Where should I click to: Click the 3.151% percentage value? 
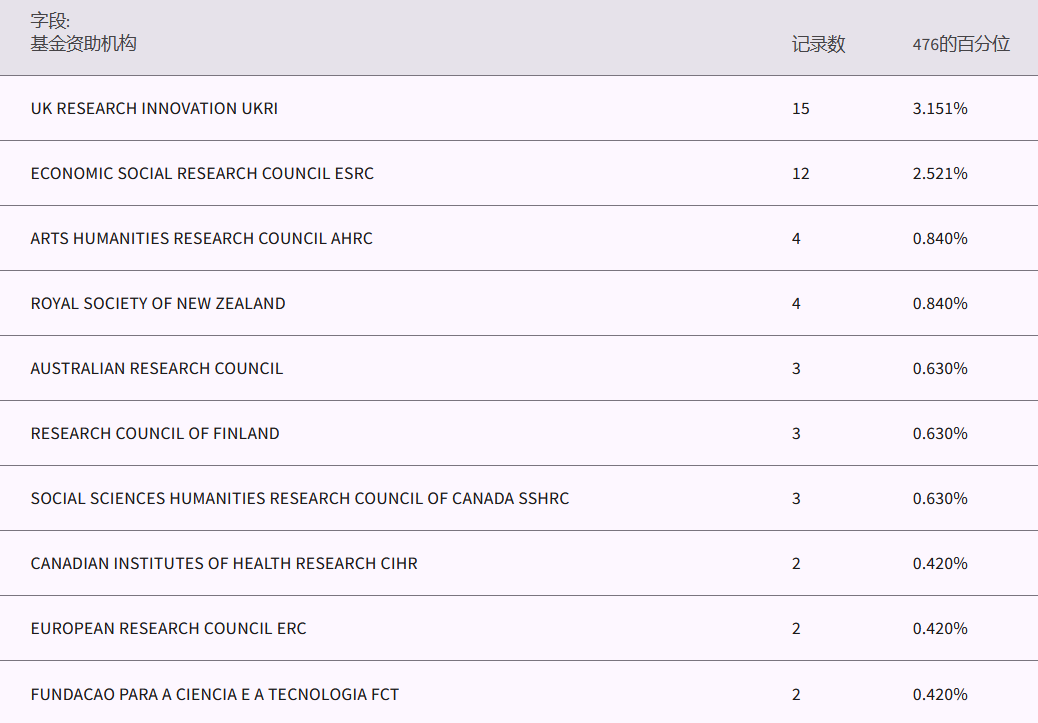[940, 108]
